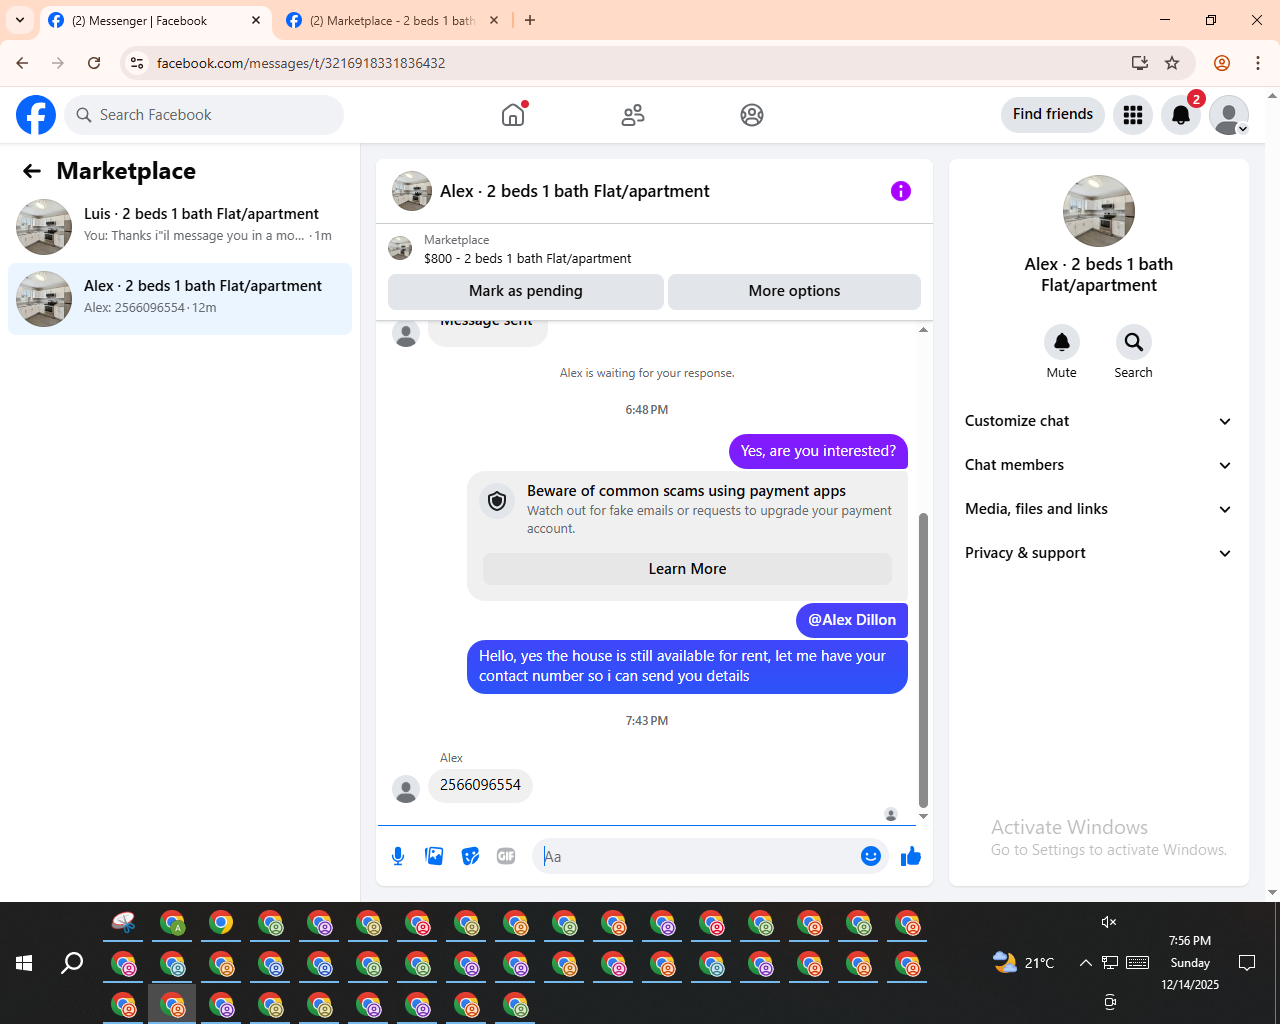Send a thumbs-up like

point(911,856)
